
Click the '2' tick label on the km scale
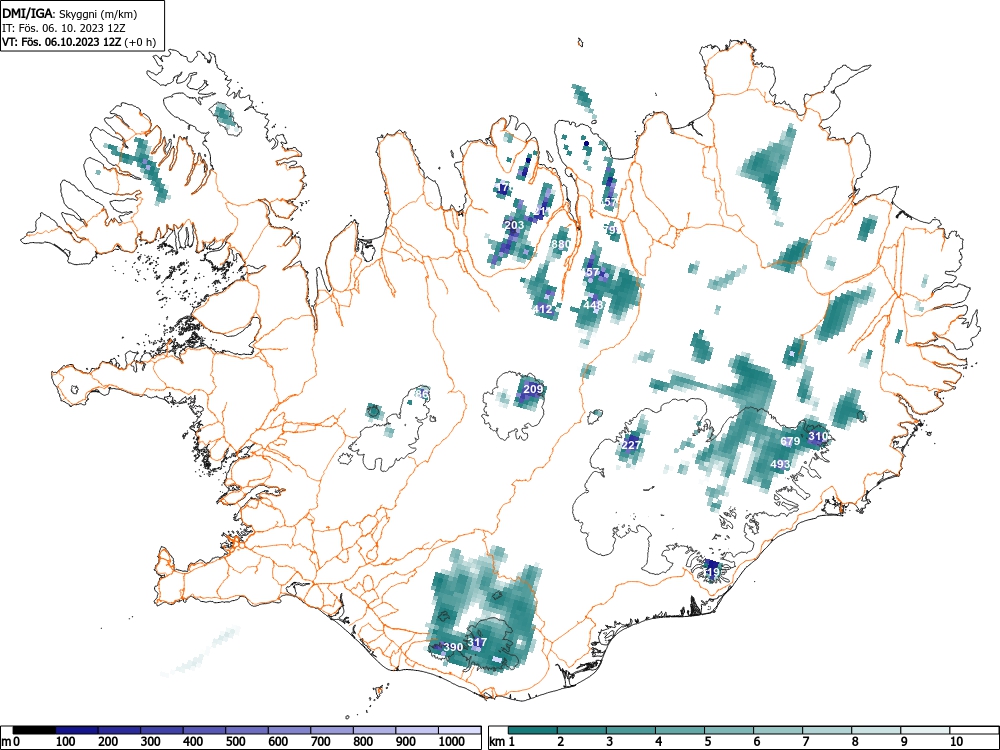click(560, 742)
